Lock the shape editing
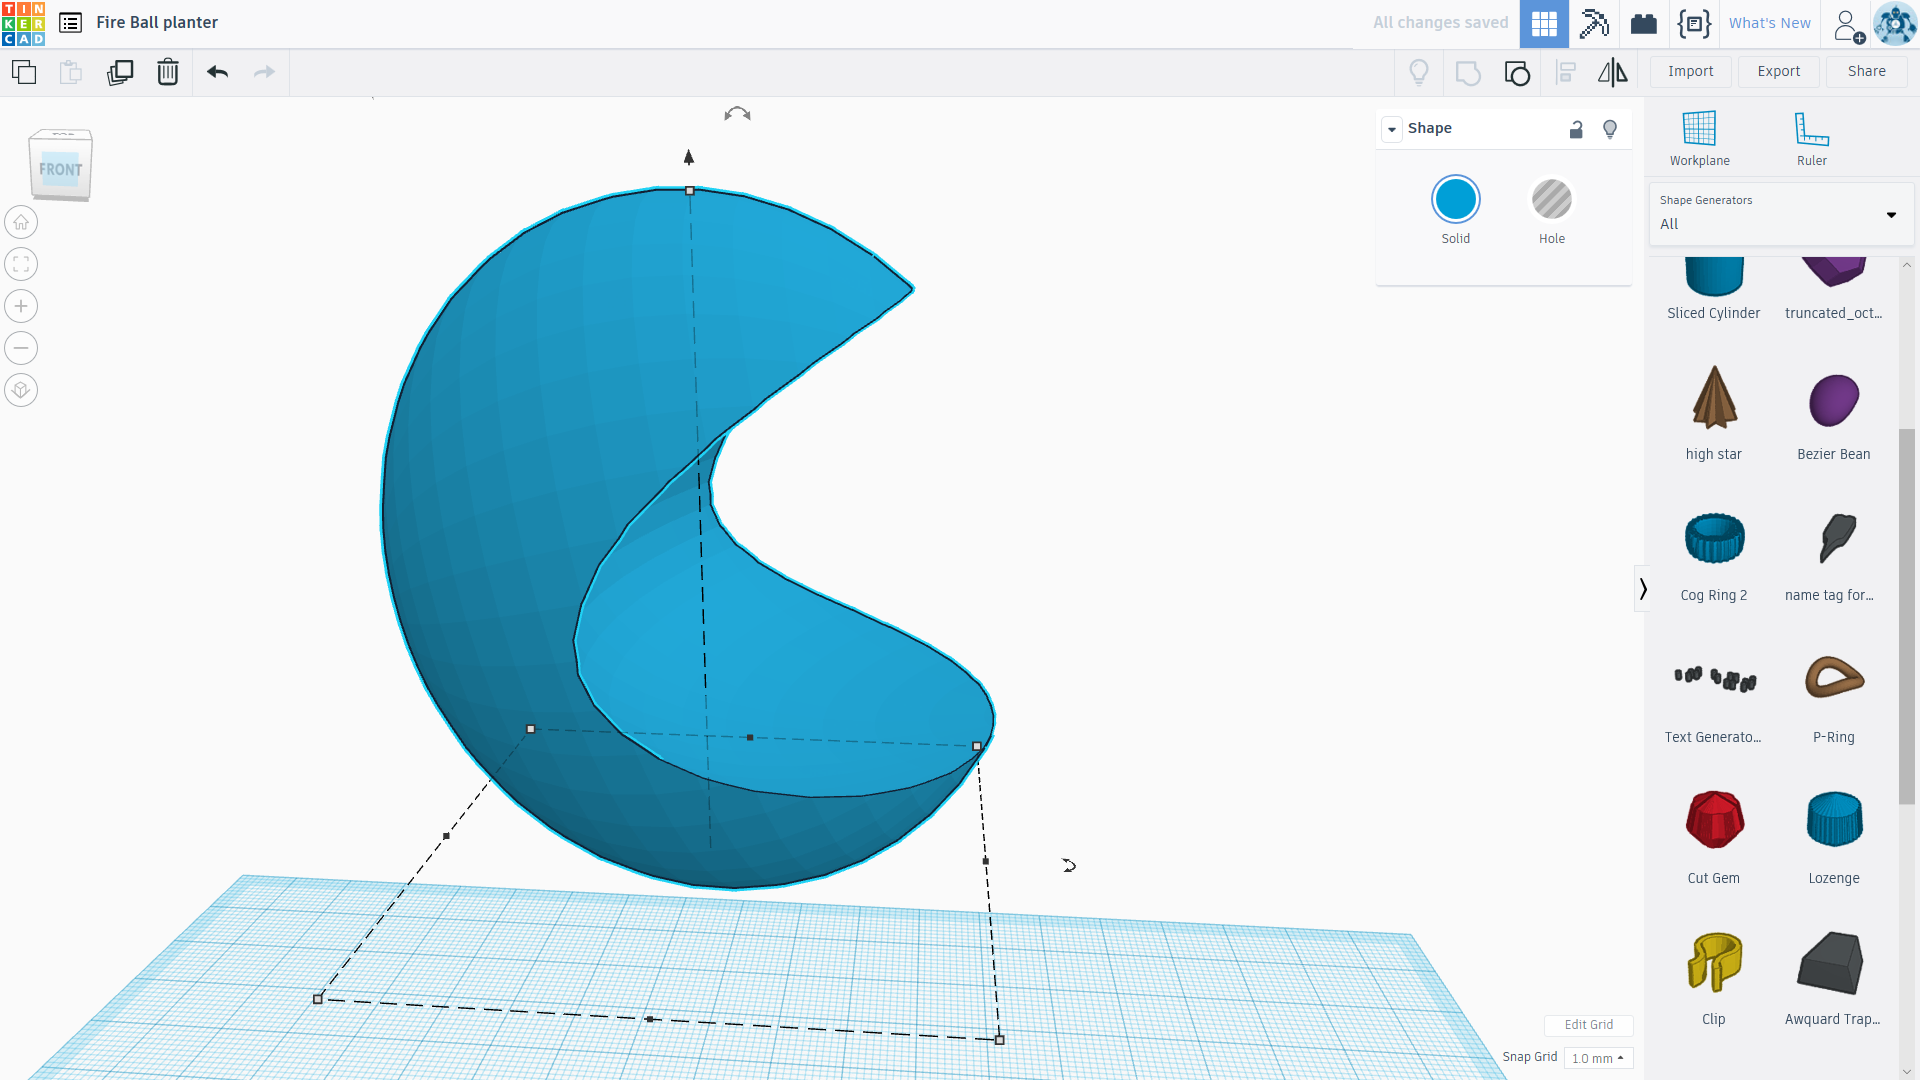The height and width of the screenshot is (1080, 1920). (1576, 129)
